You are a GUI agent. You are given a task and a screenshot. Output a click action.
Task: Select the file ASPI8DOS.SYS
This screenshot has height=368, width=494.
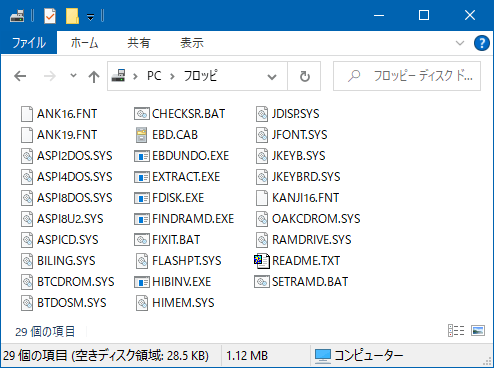pos(67,198)
